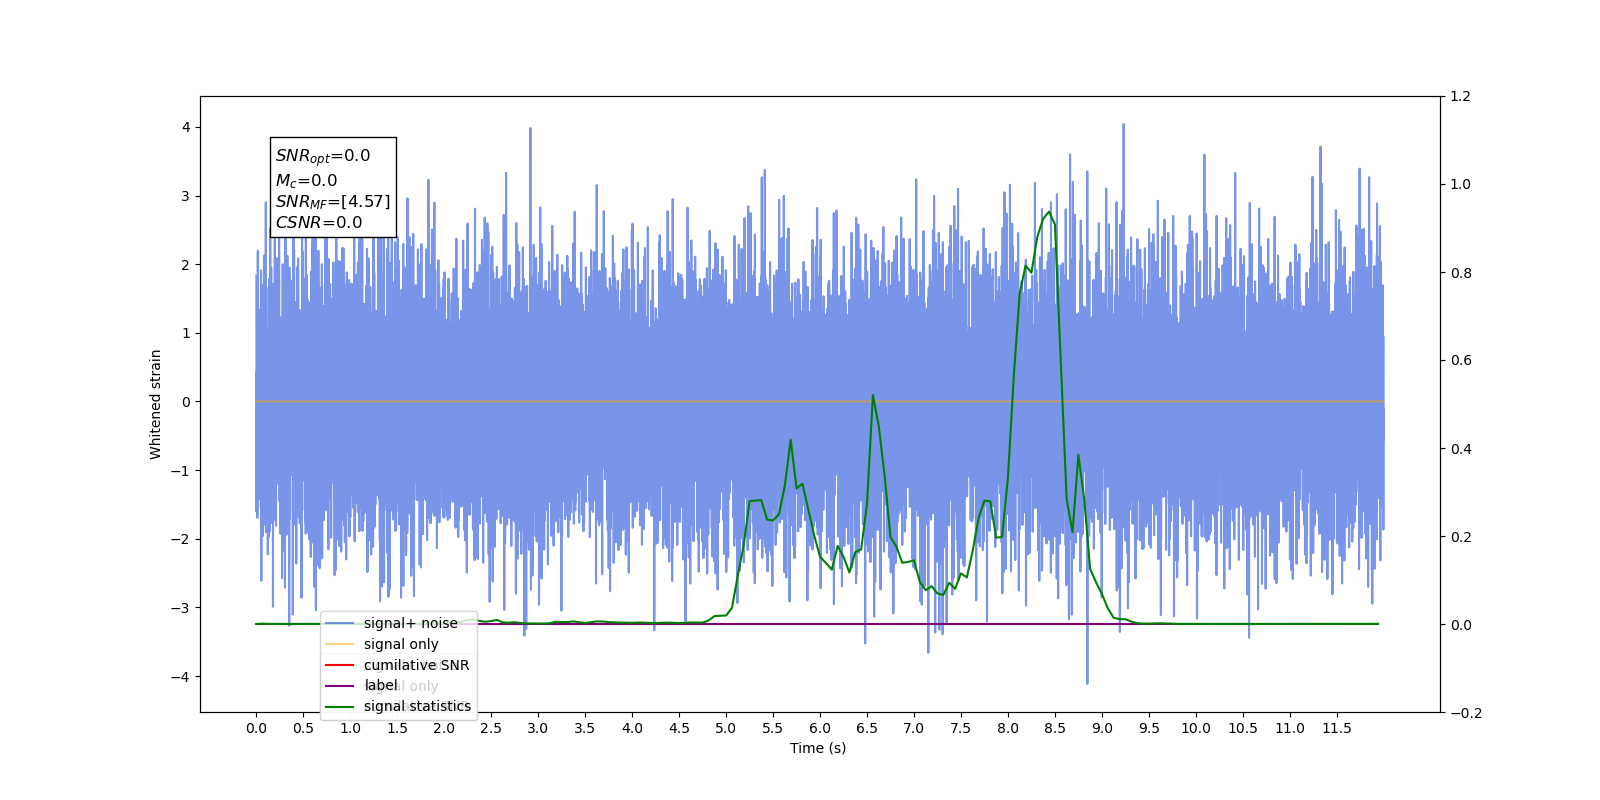Click the SNR_MF=[4.57] annotation text
Image resolution: width=1600 pixels, height=800 pixels.
(x=333, y=202)
